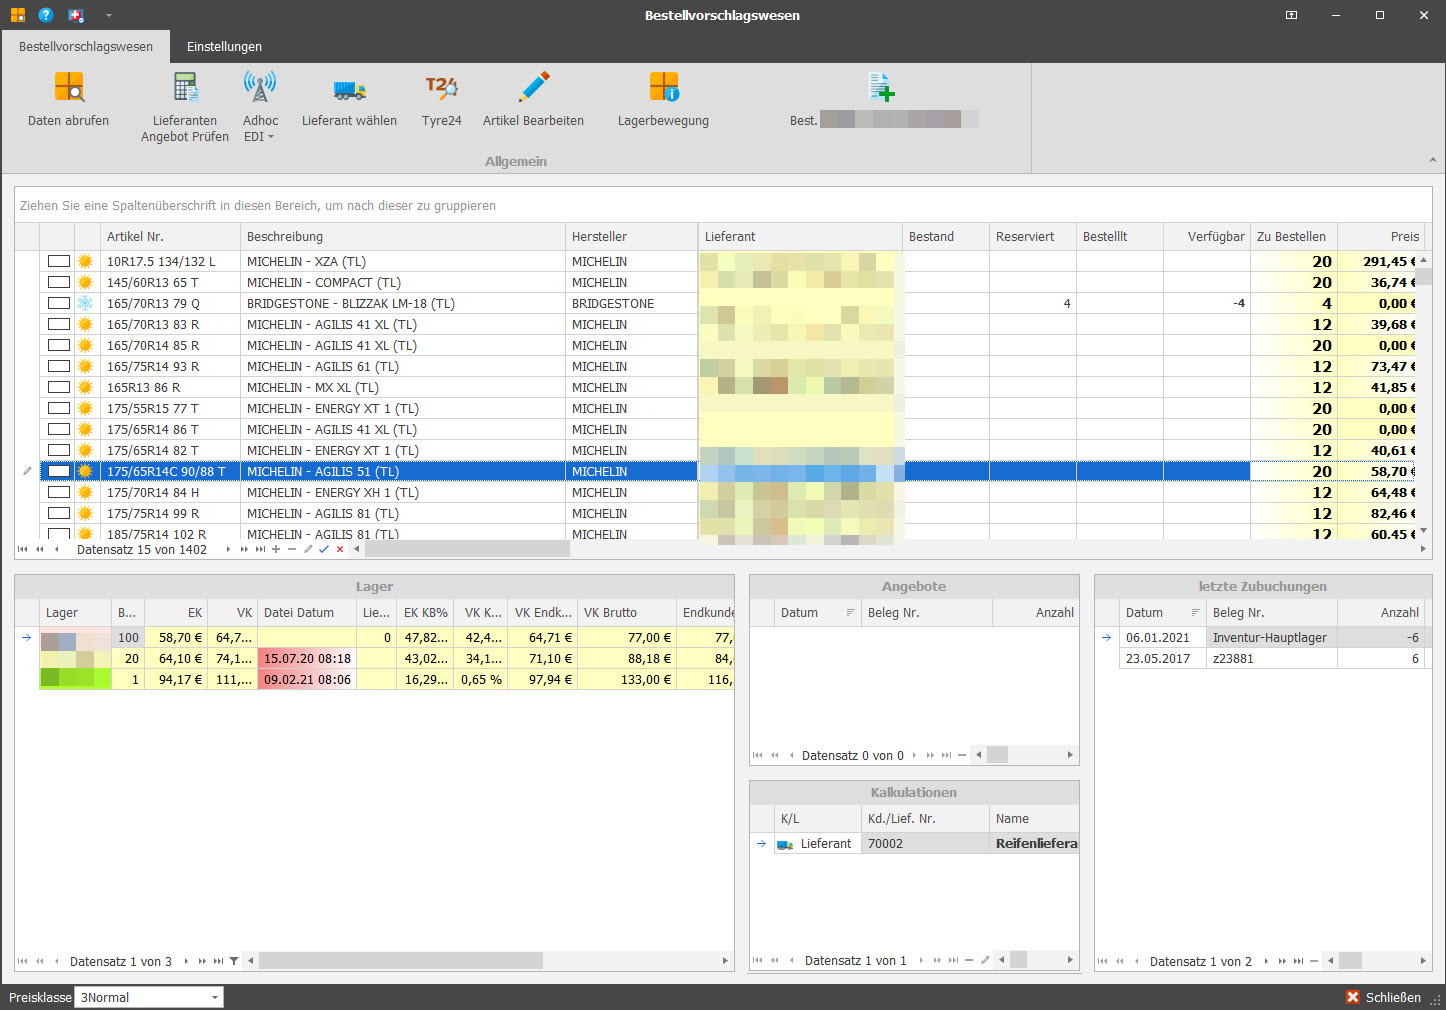Image resolution: width=1446 pixels, height=1010 pixels.
Task: Confirm edit with blue checkmark in navigator
Action: (324, 549)
